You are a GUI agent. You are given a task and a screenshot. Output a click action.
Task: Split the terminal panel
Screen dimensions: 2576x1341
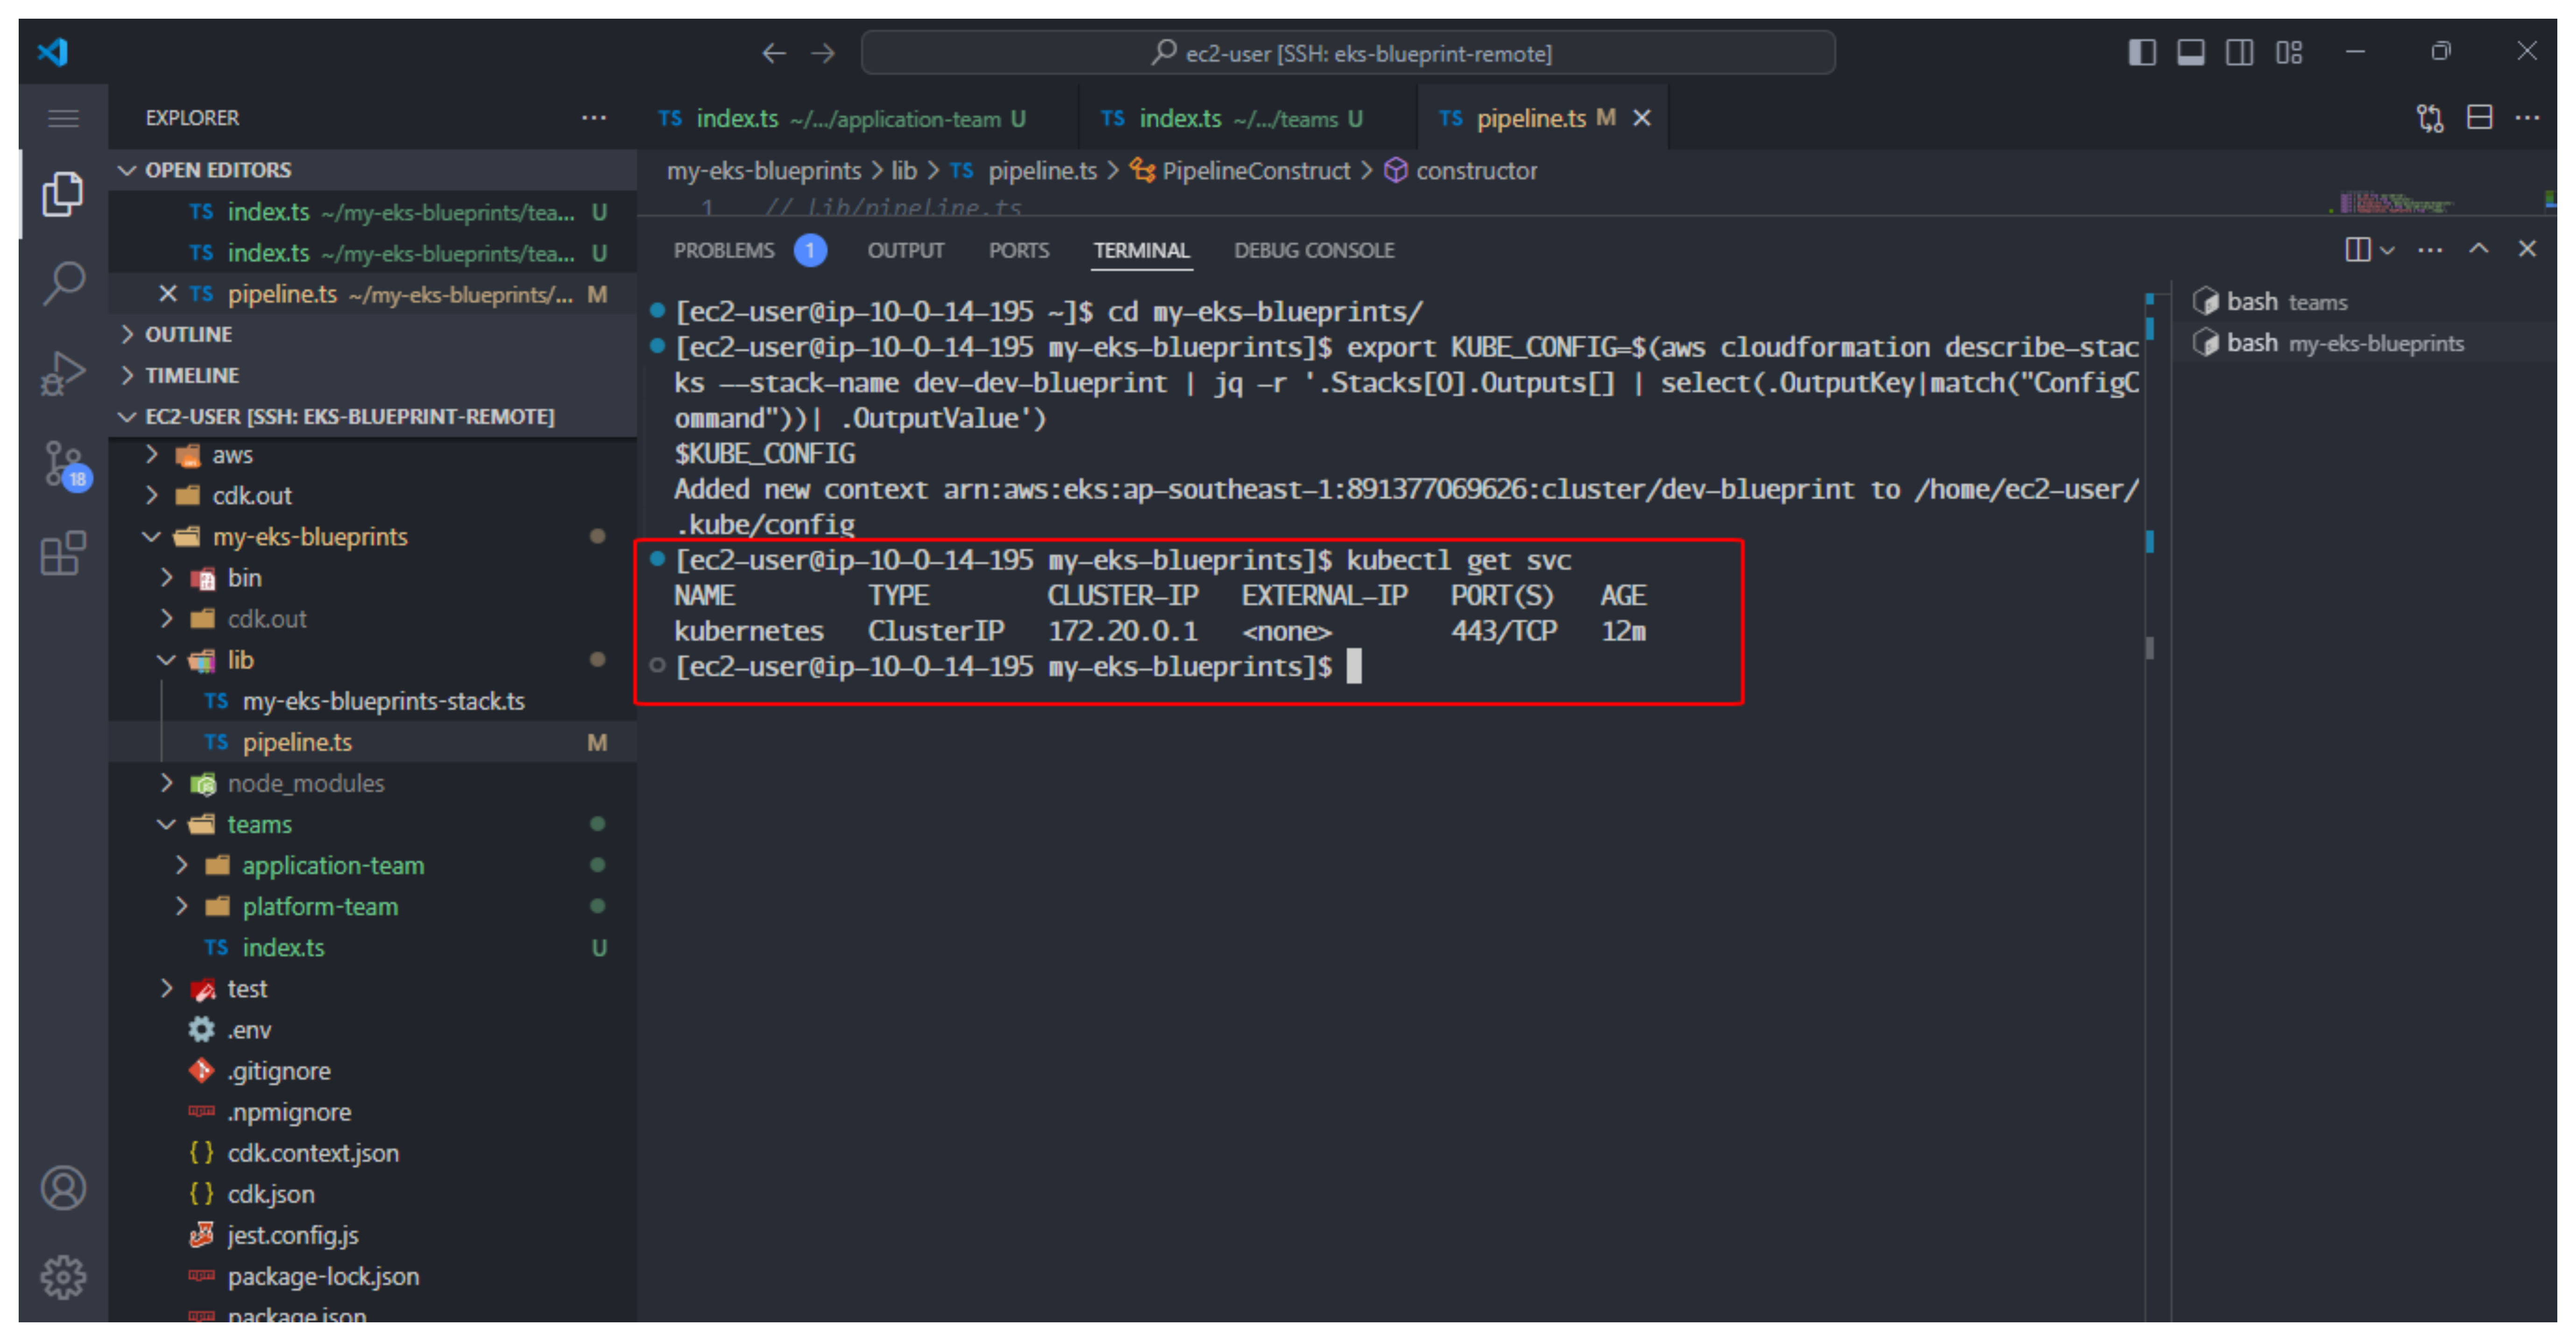2357,249
